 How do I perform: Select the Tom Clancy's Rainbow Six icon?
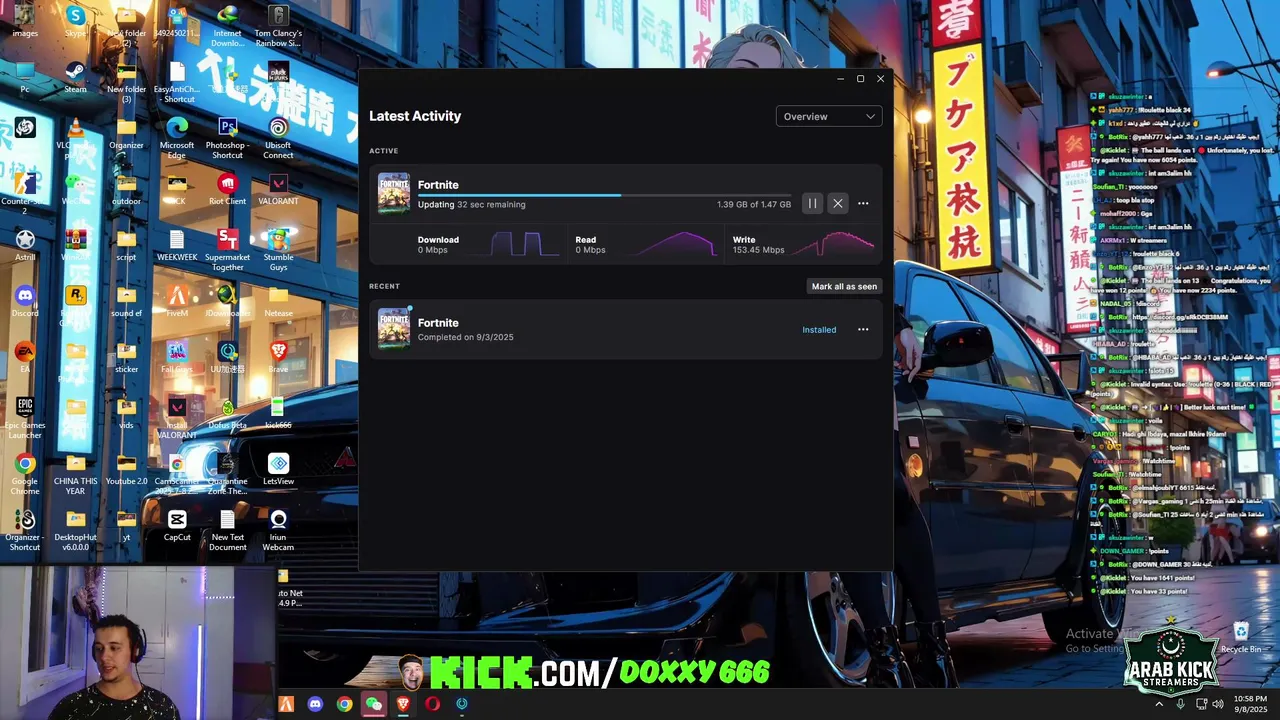tap(278, 25)
